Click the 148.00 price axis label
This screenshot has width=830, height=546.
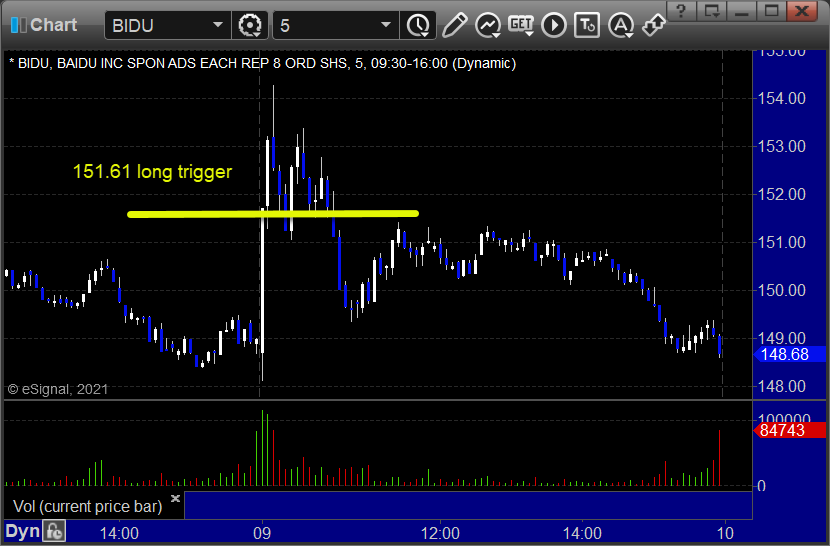click(781, 386)
